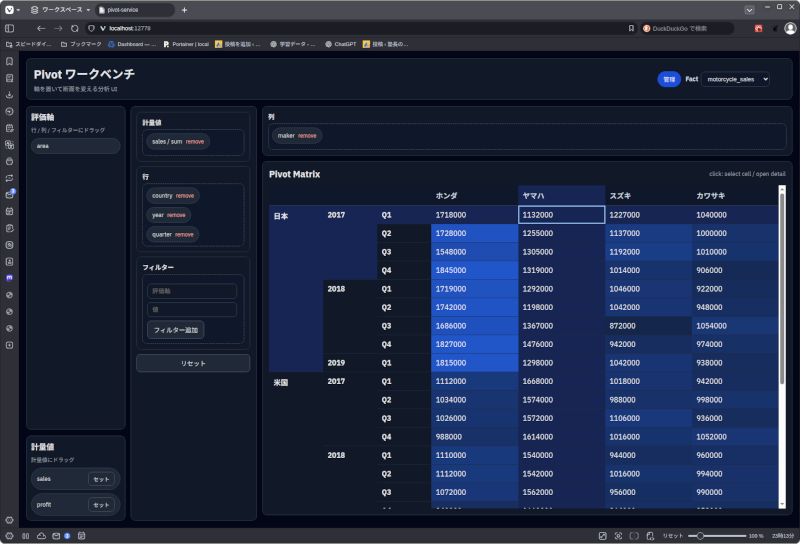The width and height of the screenshot is (800, 544).
Task: Toggle the side panel visibility button
Action: pyautogui.click(x=10, y=28)
